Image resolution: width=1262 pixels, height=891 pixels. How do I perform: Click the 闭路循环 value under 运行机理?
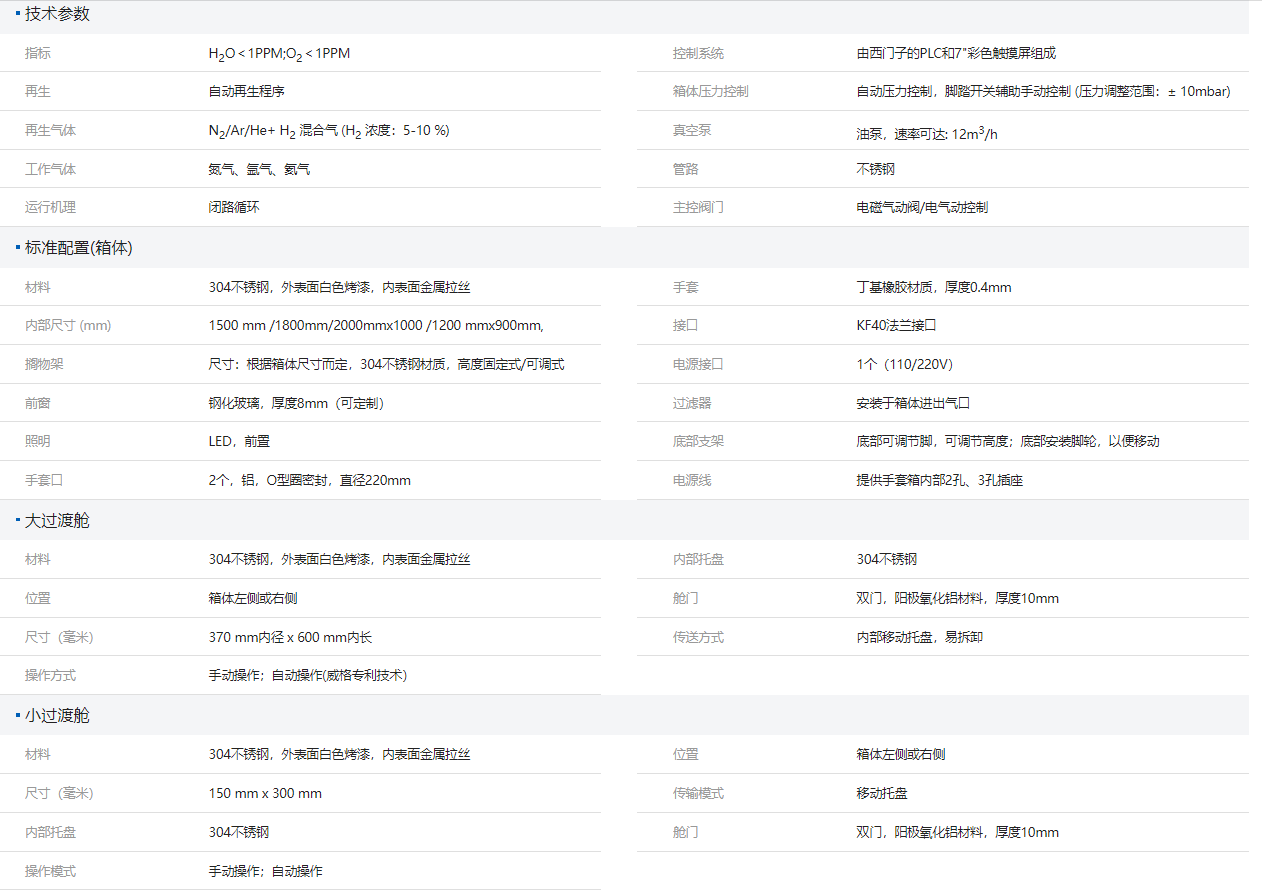tap(233, 207)
